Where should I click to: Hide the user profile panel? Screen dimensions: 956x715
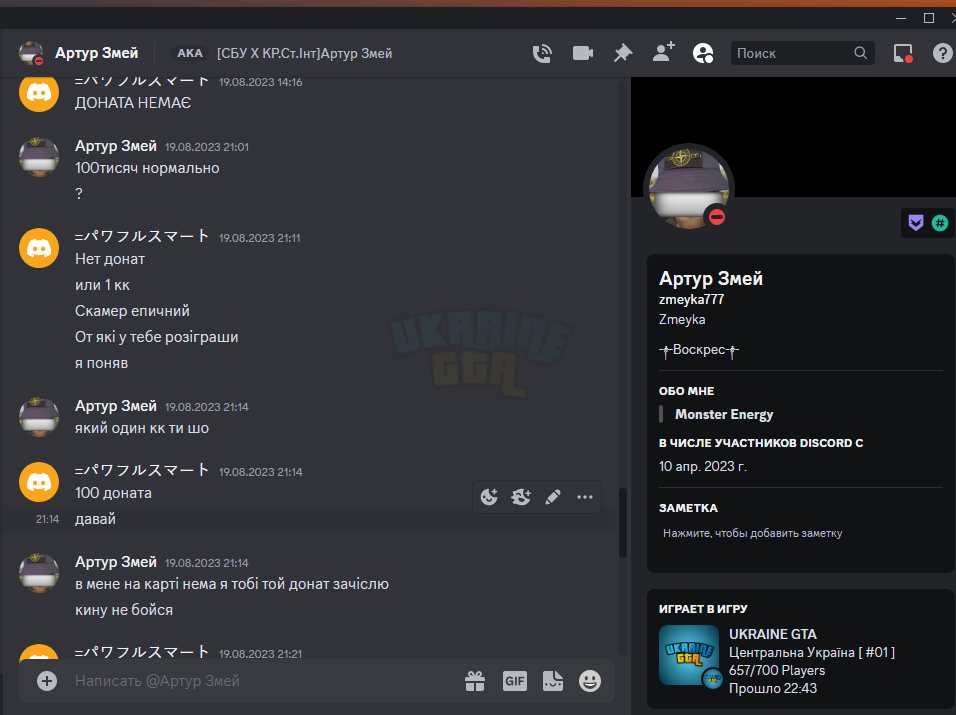coord(703,54)
